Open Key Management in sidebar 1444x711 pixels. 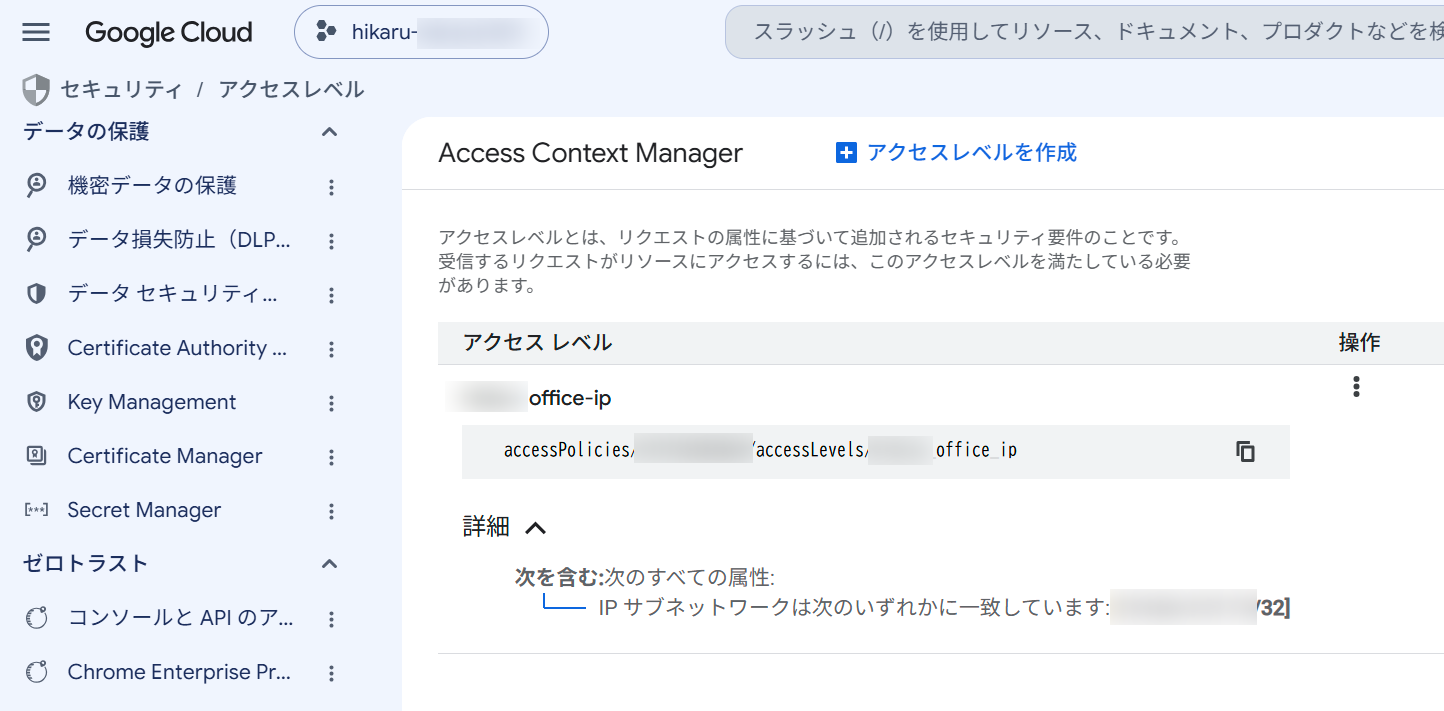click(x=152, y=402)
